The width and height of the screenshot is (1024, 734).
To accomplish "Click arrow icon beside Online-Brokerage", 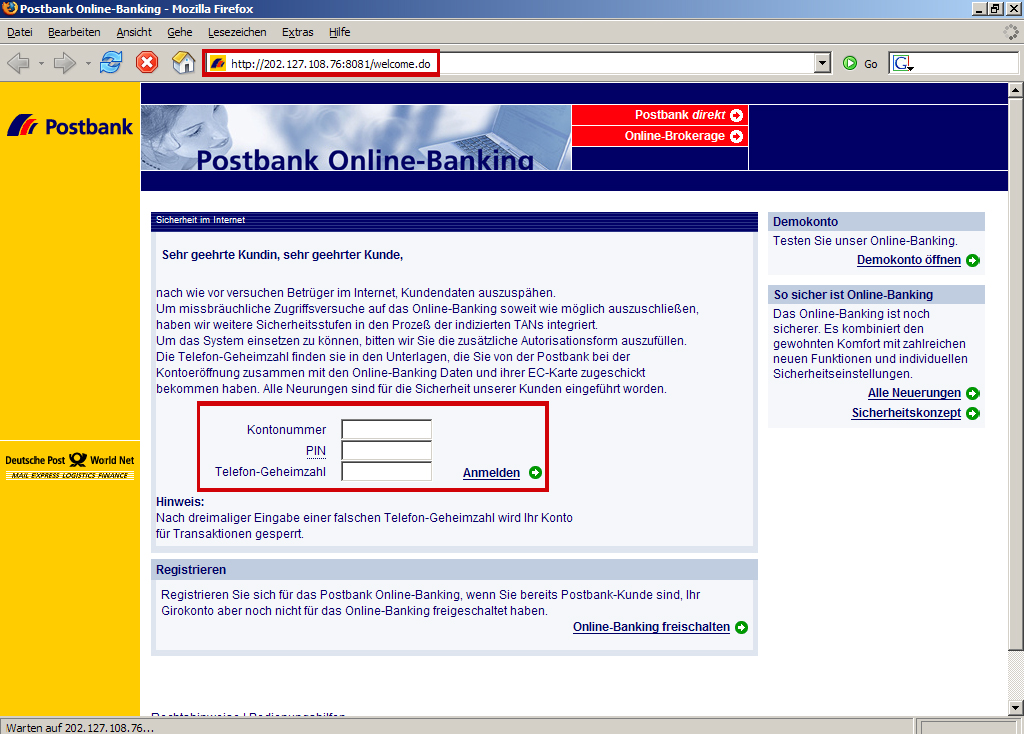I will [737, 136].
